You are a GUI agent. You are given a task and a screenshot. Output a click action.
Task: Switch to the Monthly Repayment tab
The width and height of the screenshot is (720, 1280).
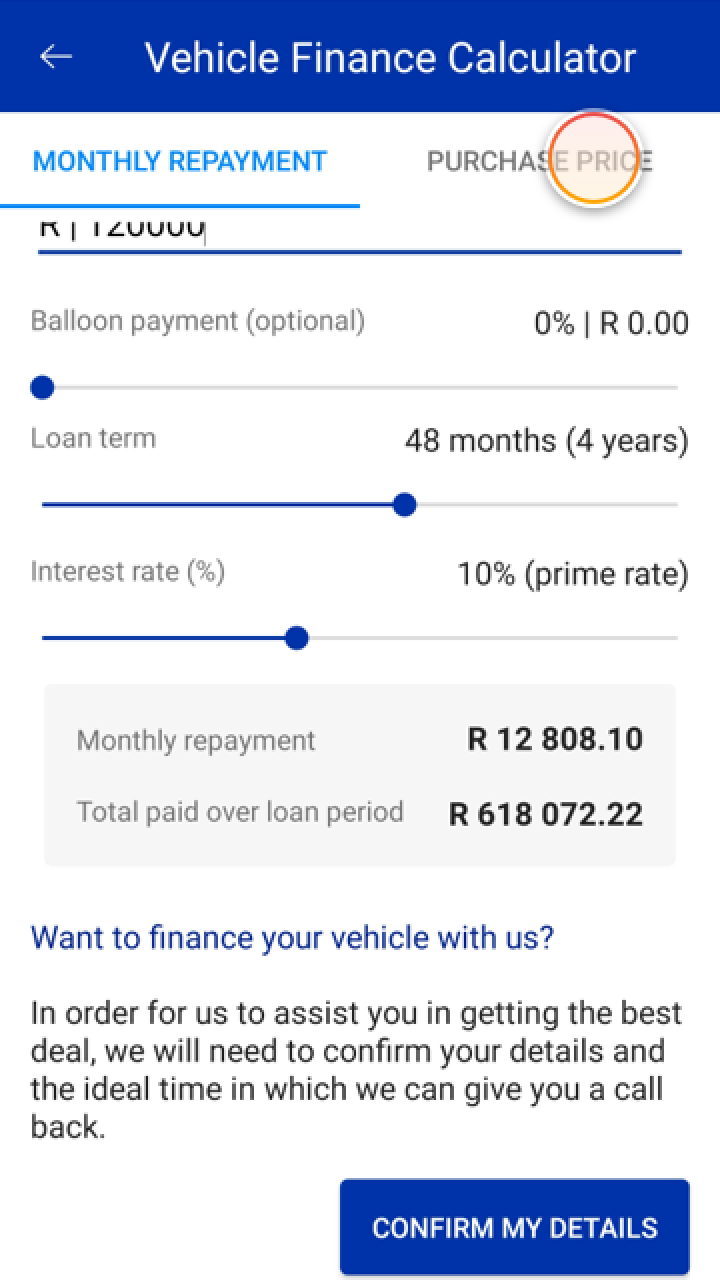(180, 161)
